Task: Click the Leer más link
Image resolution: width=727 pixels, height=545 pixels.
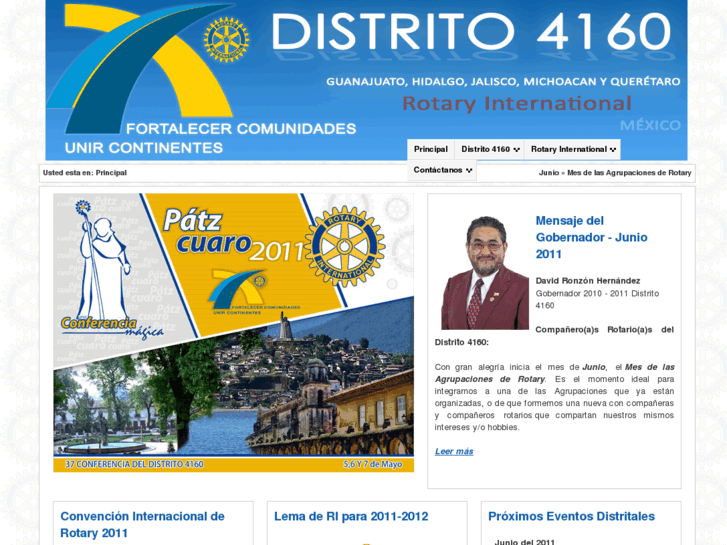Action: (454, 451)
